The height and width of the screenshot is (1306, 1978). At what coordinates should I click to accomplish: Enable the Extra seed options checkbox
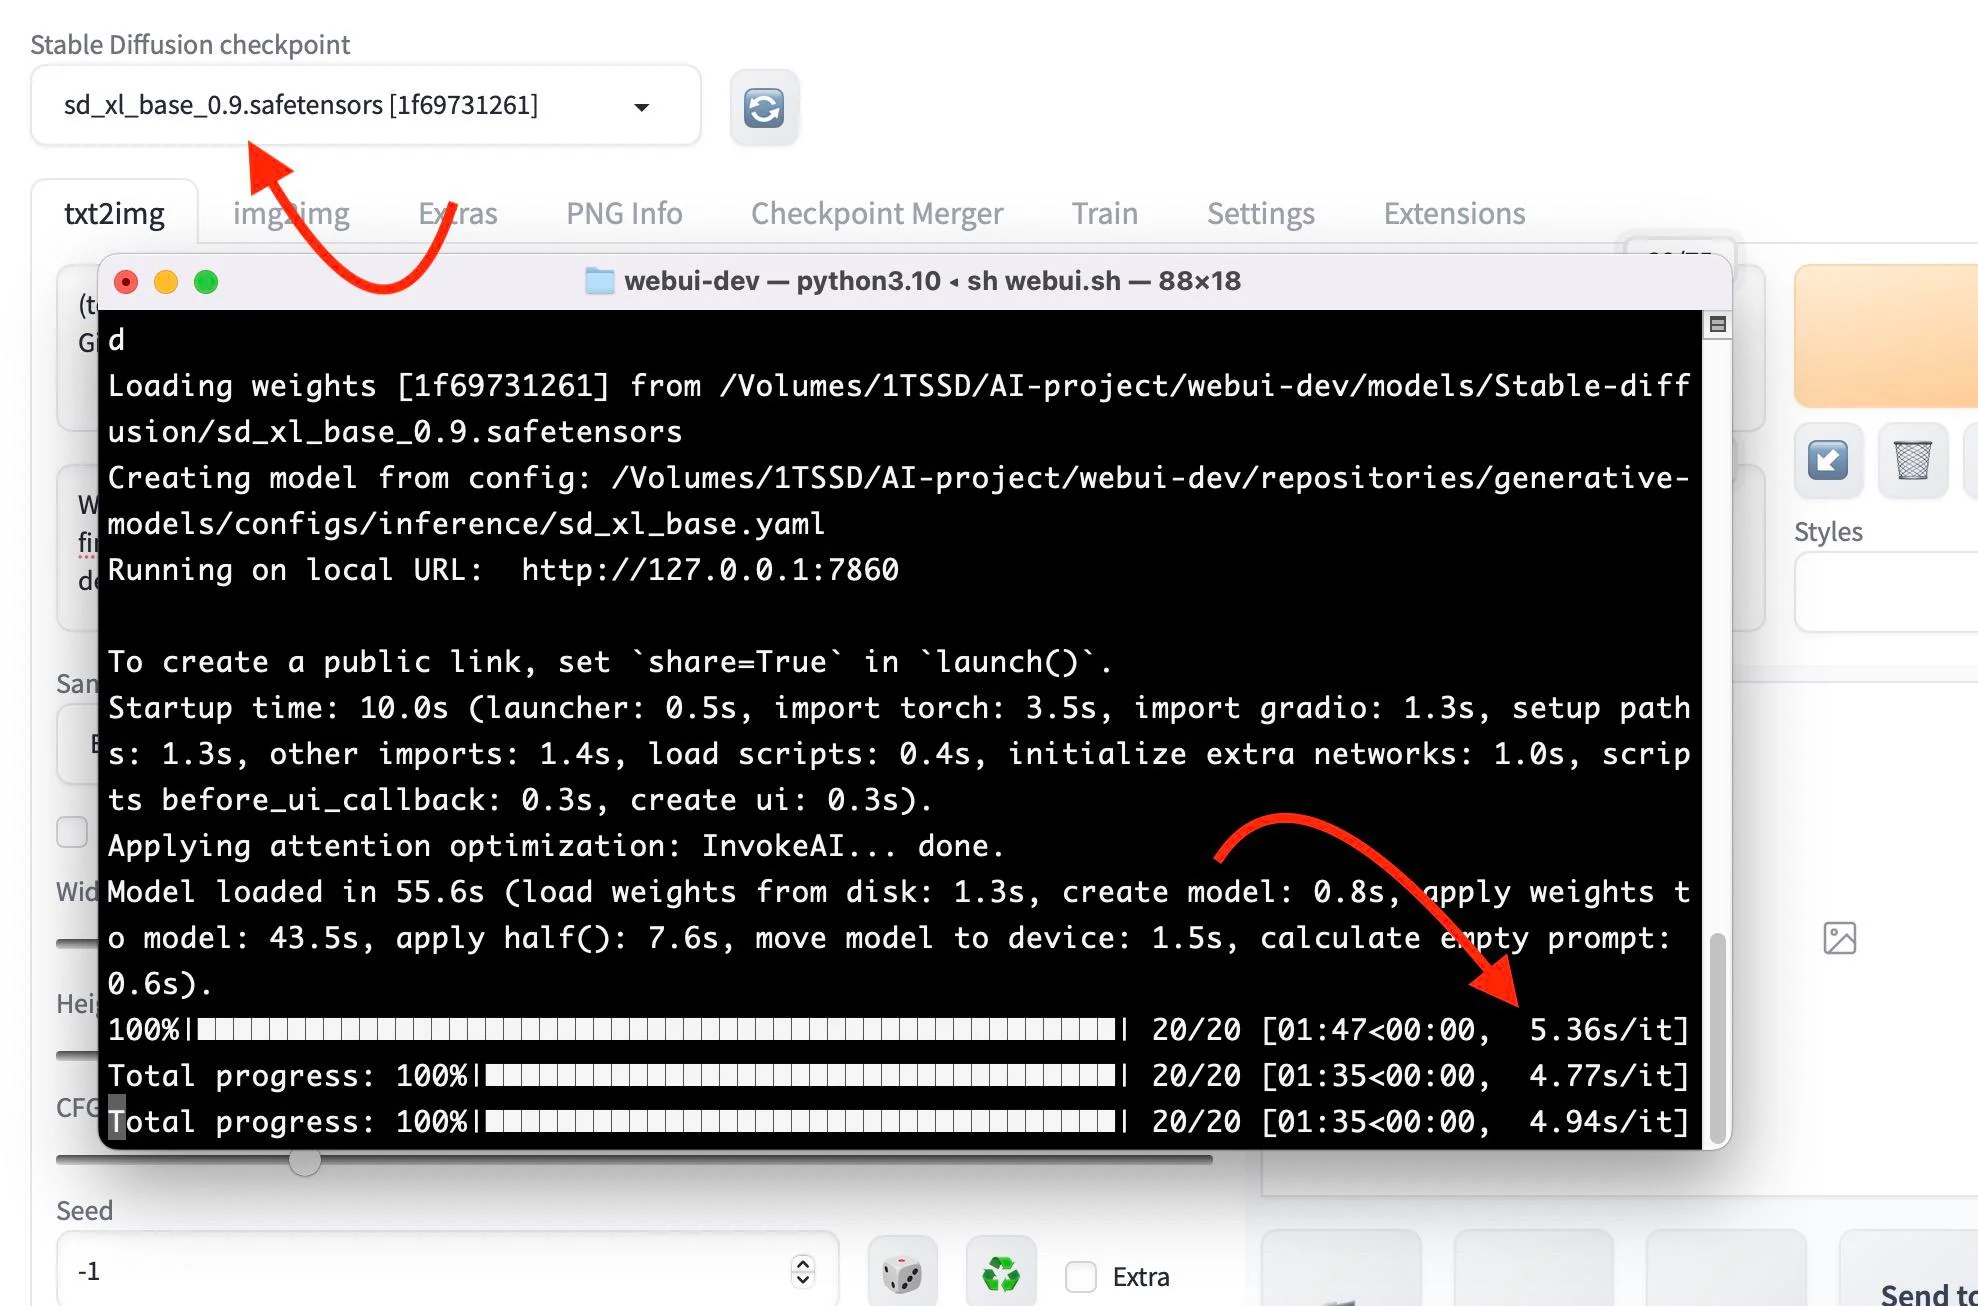click(x=1081, y=1276)
